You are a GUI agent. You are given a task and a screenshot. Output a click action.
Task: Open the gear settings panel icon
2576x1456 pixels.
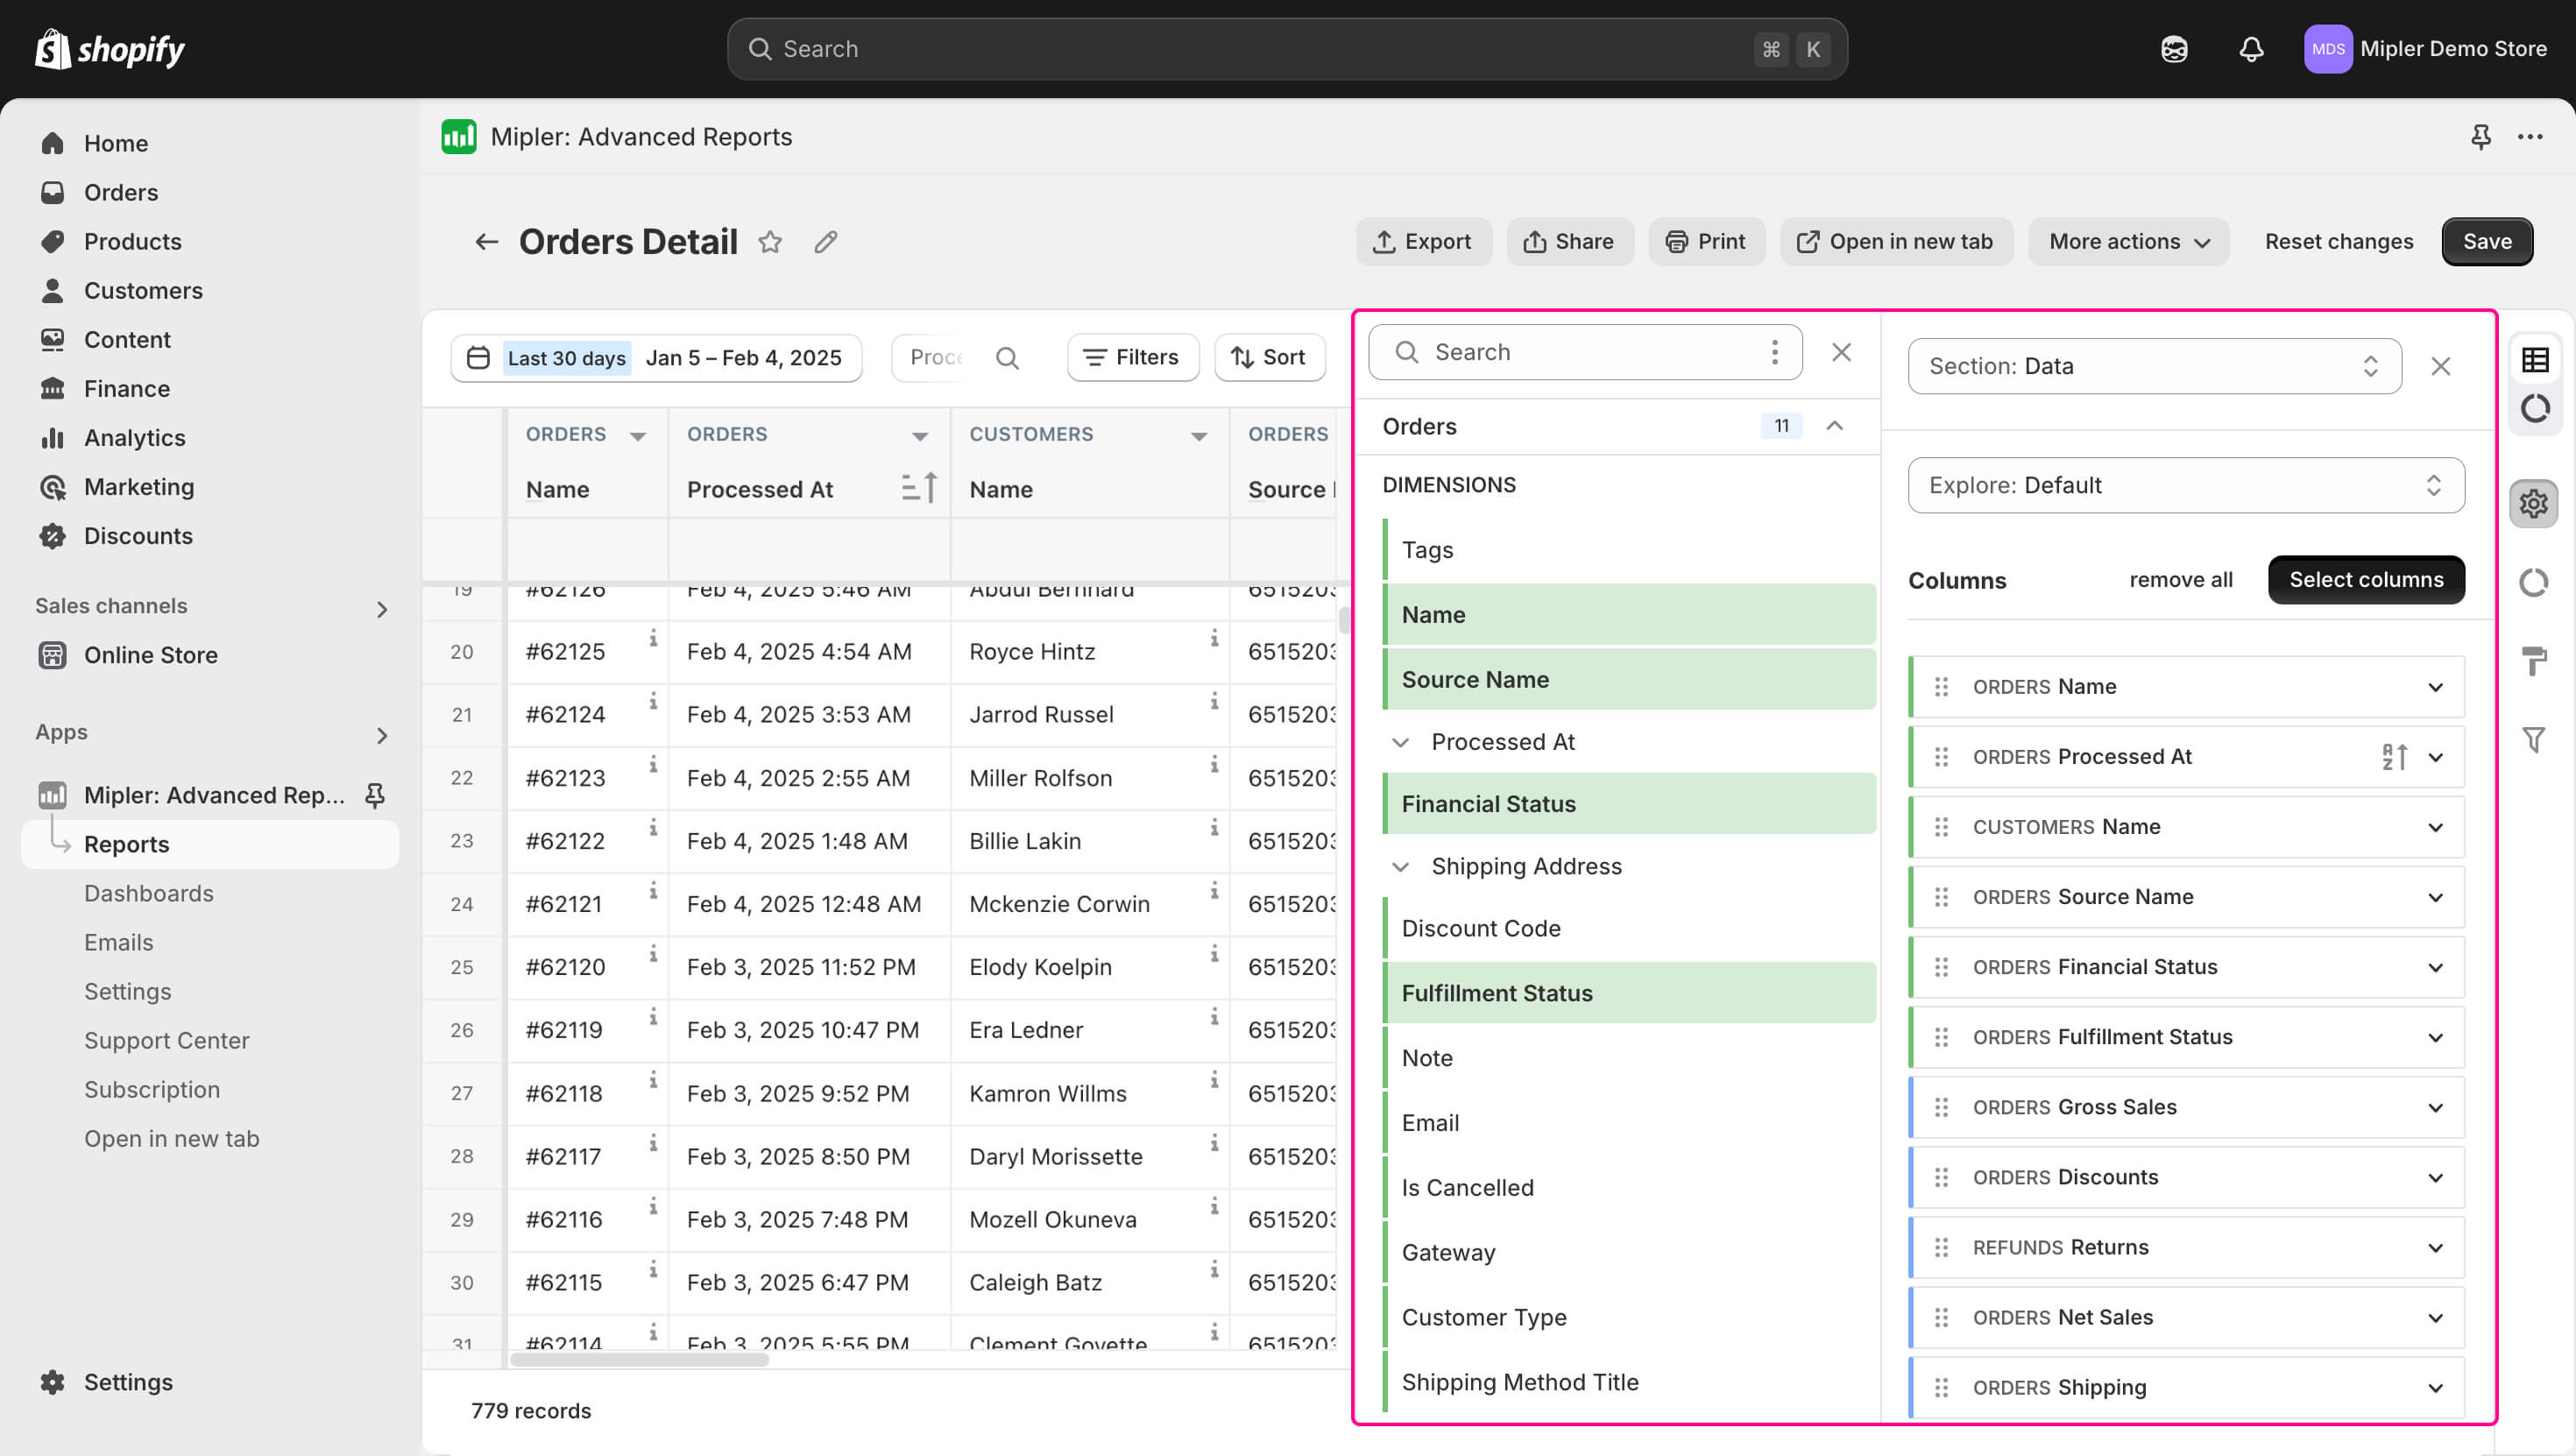(2533, 503)
